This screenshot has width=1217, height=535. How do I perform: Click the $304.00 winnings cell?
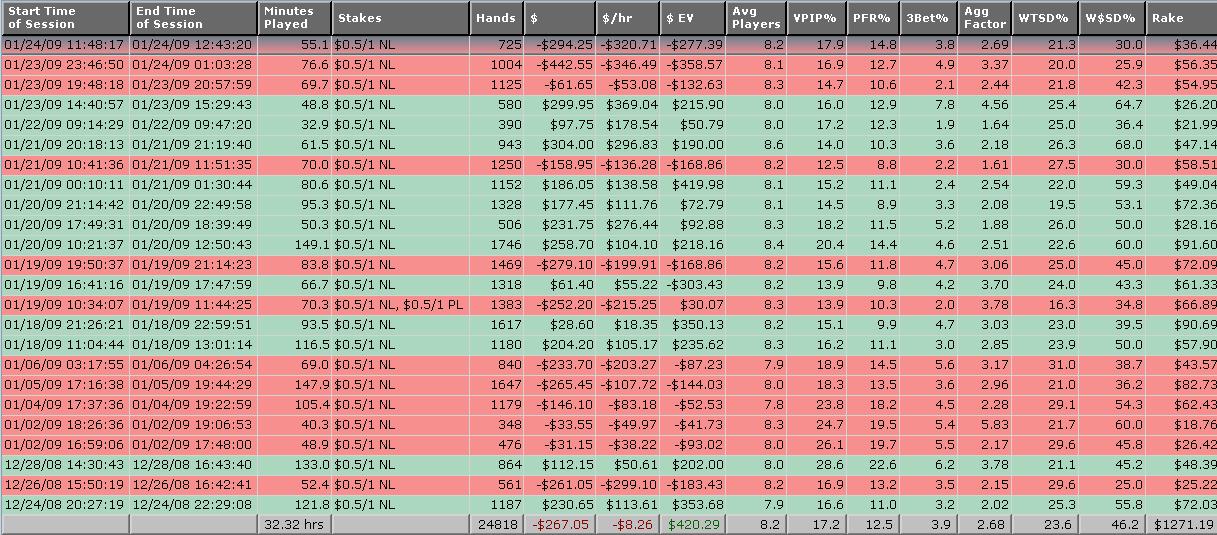[x=560, y=145]
